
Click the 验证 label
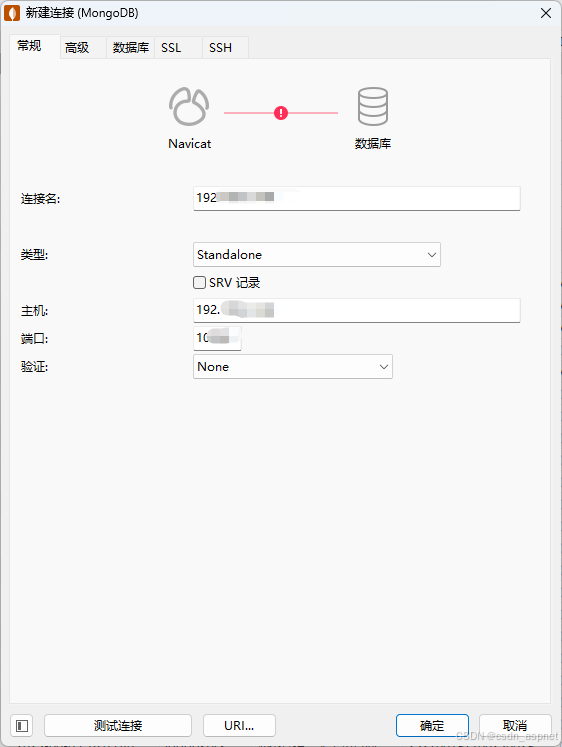coord(34,367)
